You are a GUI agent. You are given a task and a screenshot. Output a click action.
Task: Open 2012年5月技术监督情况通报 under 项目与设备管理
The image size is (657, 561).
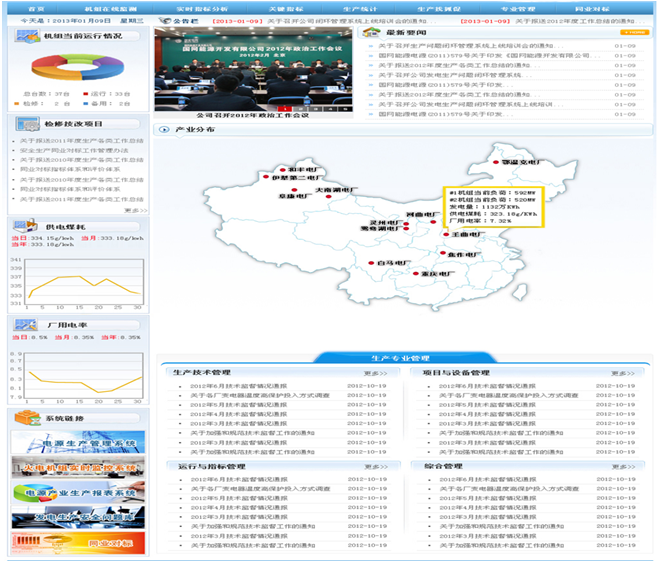pos(487,405)
